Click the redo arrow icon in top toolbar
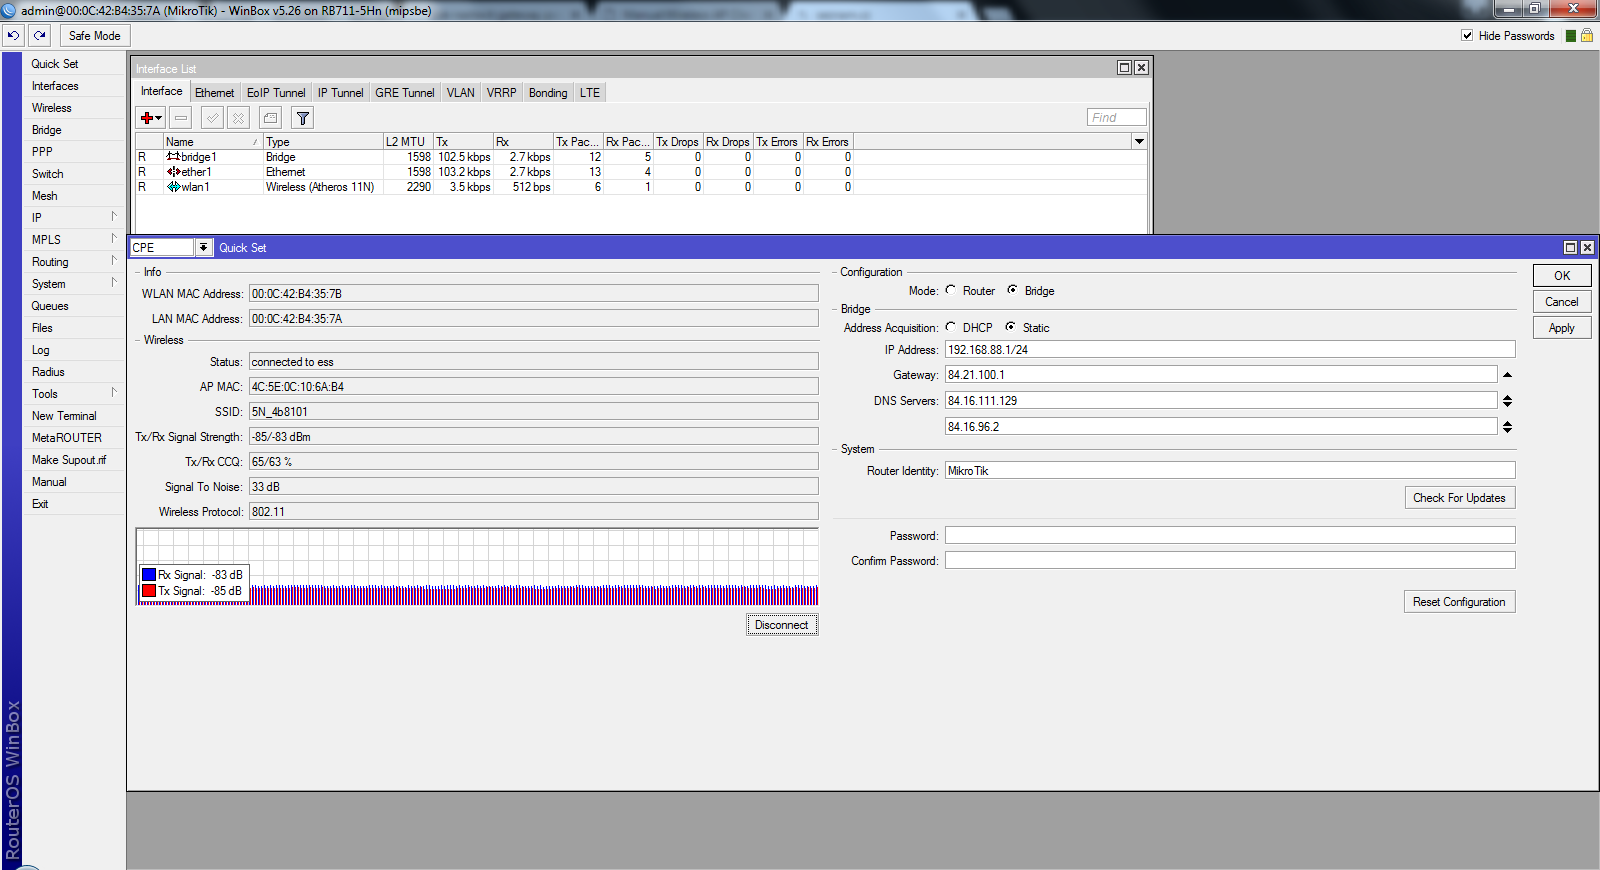The width and height of the screenshot is (1600, 870). point(40,35)
